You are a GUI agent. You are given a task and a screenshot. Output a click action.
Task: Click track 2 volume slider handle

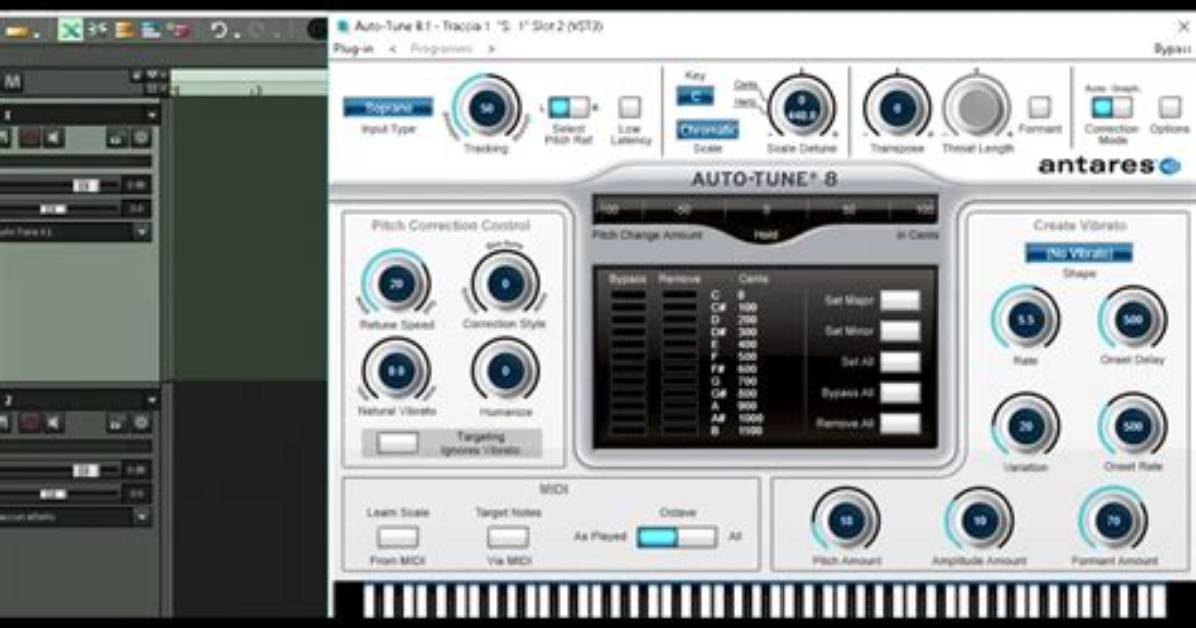click(x=85, y=471)
